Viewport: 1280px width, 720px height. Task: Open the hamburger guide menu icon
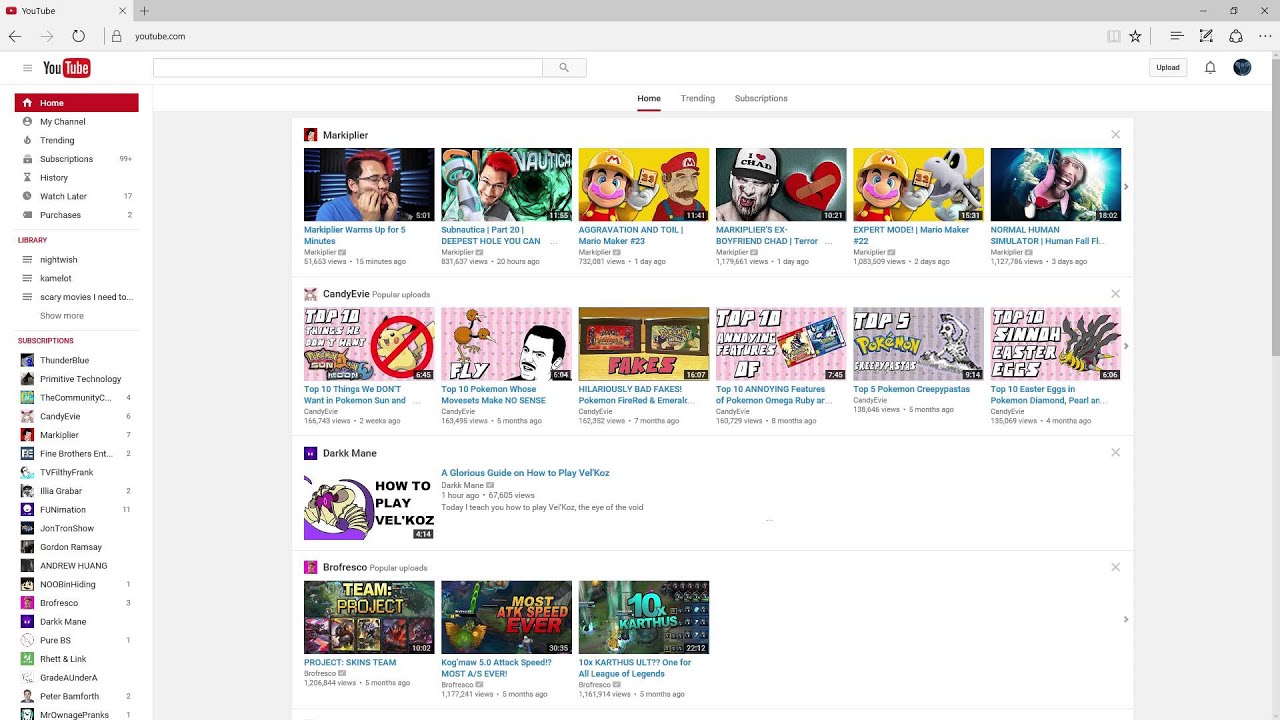pyautogui.click(x=27, y=68)
